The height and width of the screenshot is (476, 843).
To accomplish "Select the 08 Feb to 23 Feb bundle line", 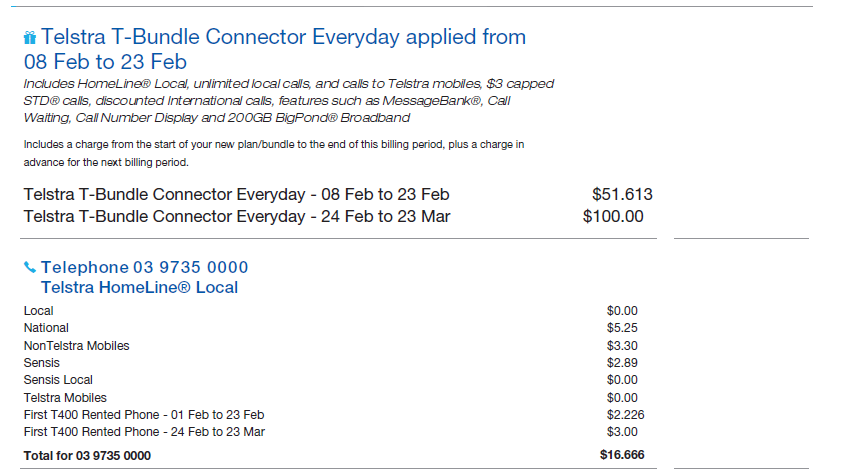I will 236,194.
